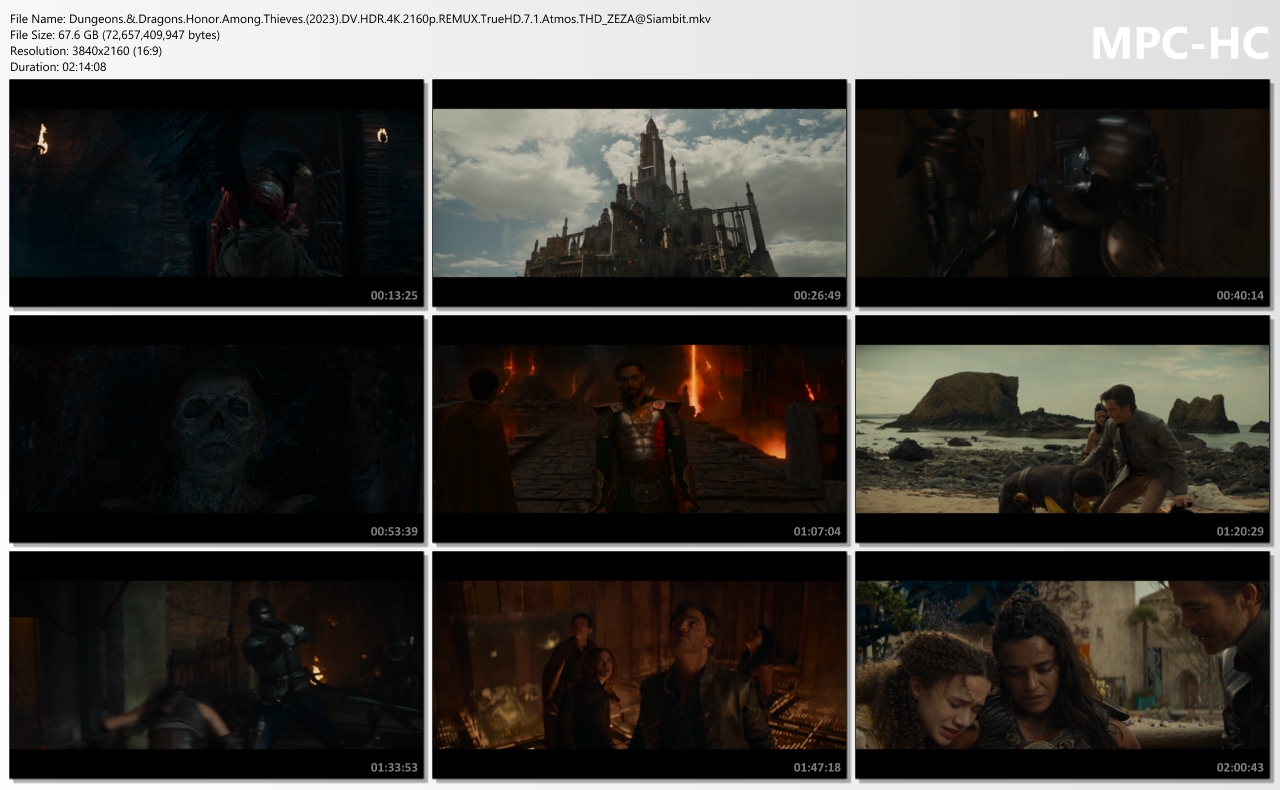Open the armor thumbnail at 00:40:14
Image resolution: width=1280 pixels, height=790 pixels.
[1062, 193]
